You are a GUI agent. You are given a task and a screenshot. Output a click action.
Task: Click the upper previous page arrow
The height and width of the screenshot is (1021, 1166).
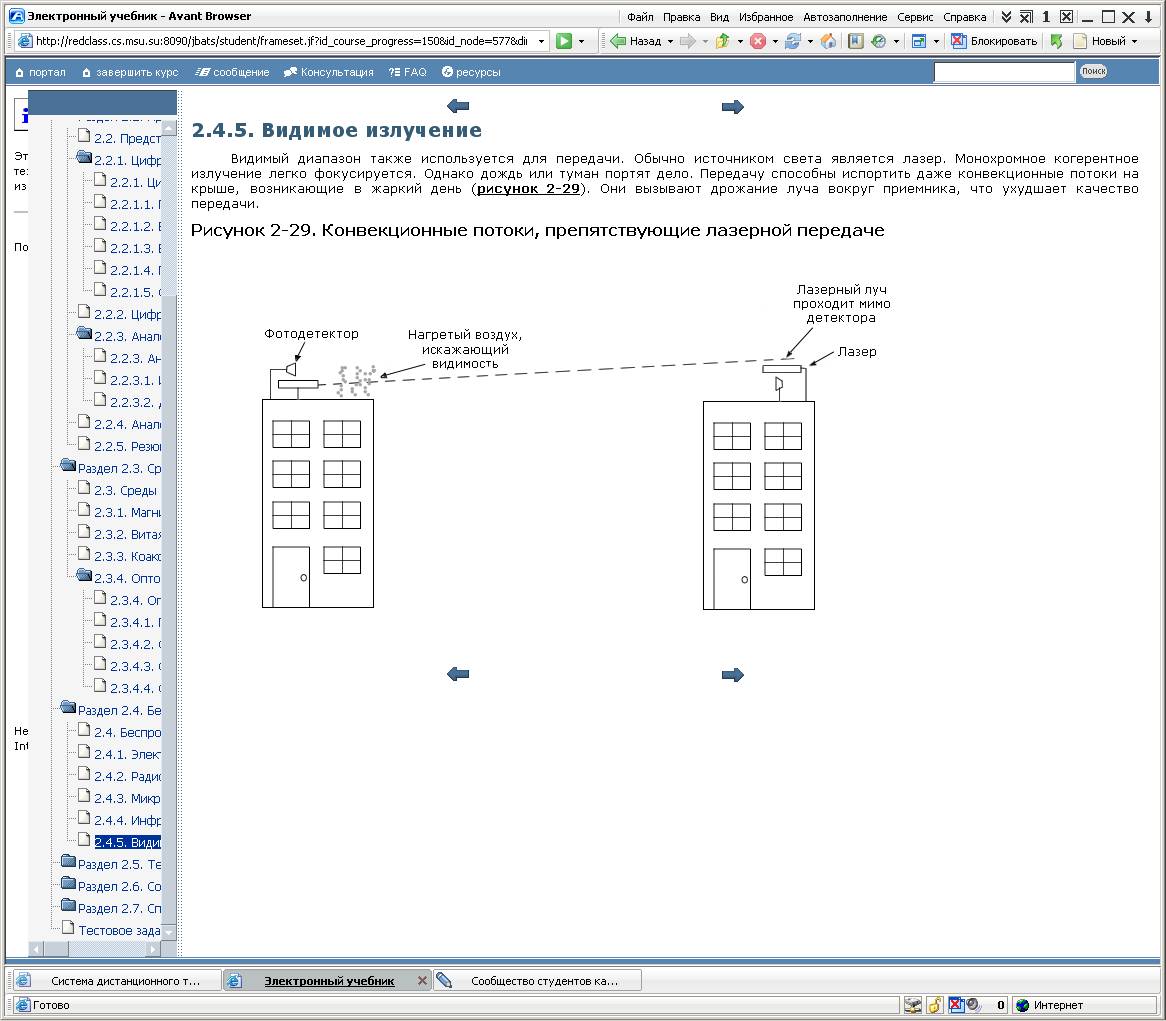[x=458, y=106]
